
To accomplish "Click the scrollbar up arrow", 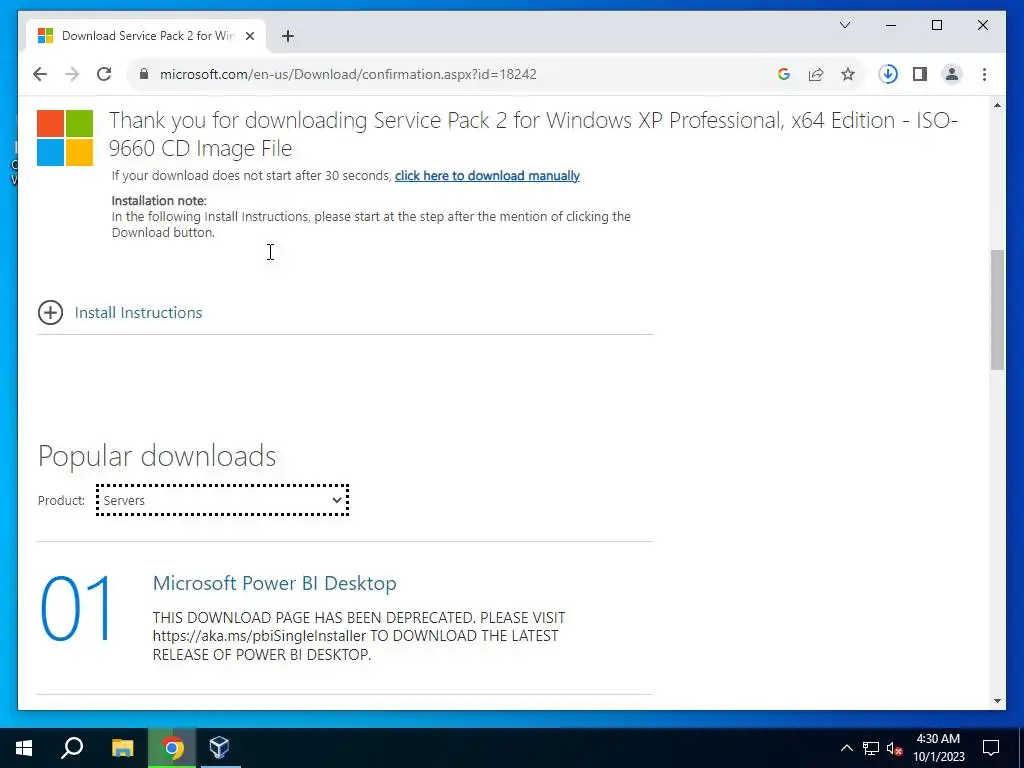I will click(997, 105).
